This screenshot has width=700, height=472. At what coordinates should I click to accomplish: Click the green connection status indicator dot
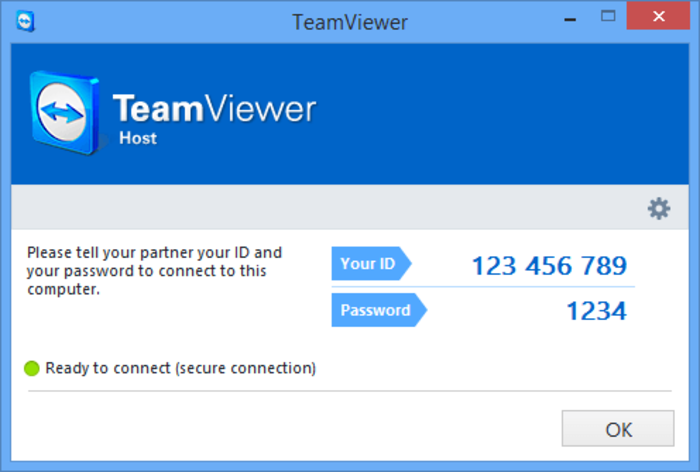[x=33, y=369]
